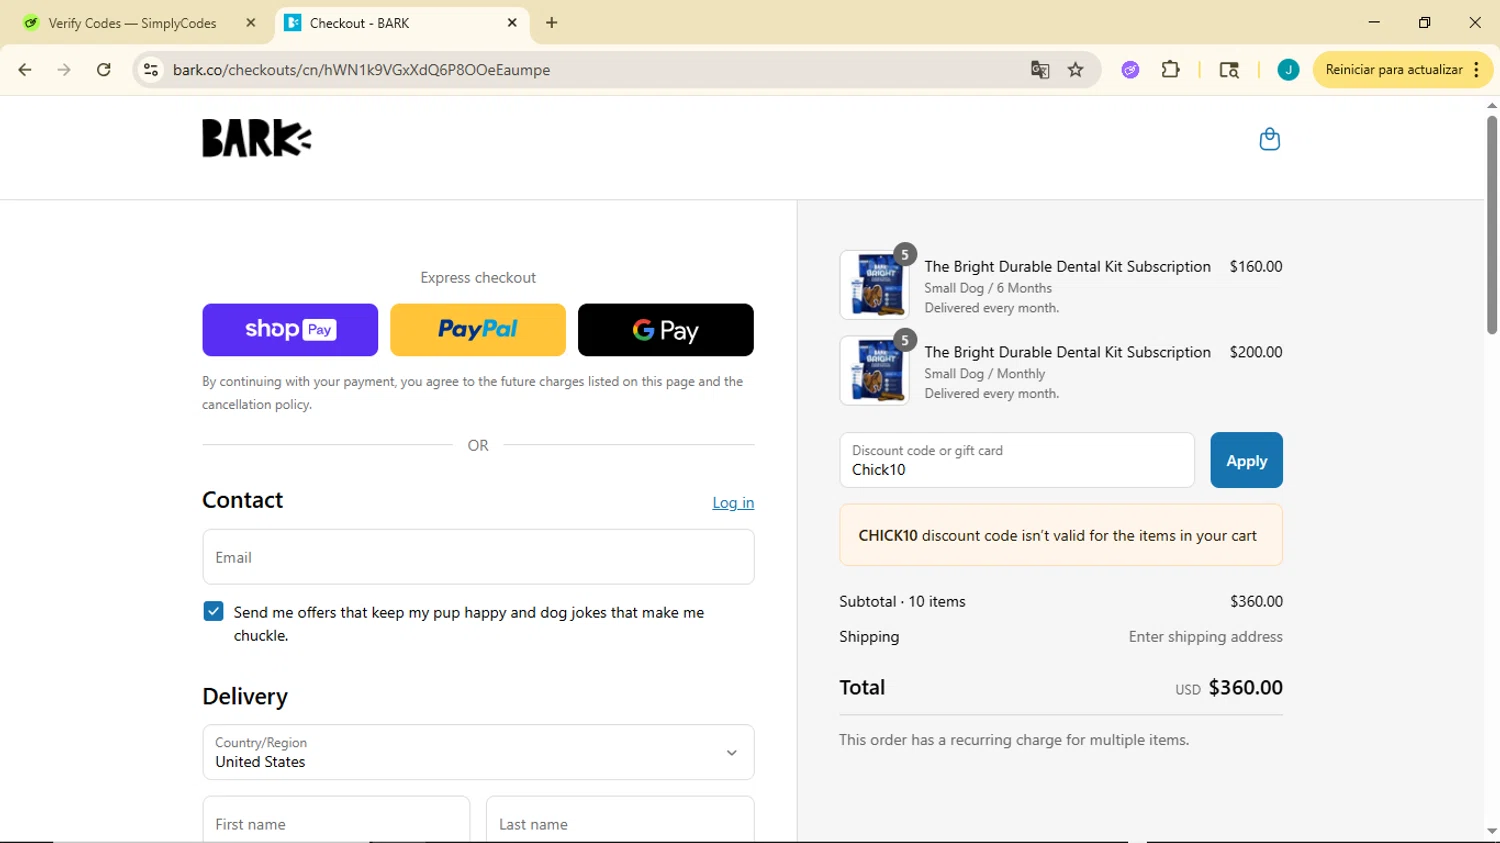
Task: Click the Monthly Dental Kit thumbnail
Action: point(875,371)
